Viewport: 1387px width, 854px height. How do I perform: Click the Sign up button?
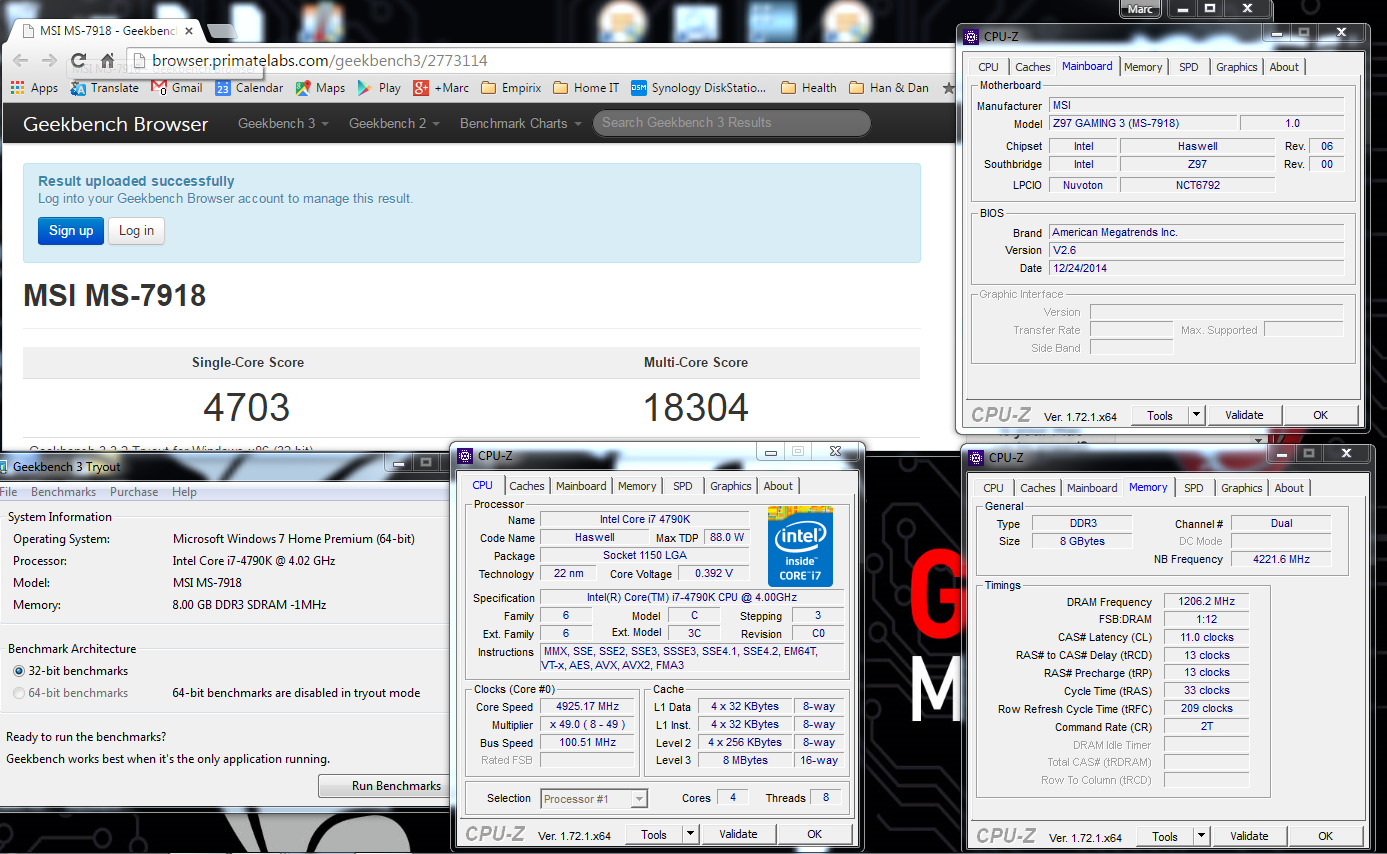[x=71, y=230]
